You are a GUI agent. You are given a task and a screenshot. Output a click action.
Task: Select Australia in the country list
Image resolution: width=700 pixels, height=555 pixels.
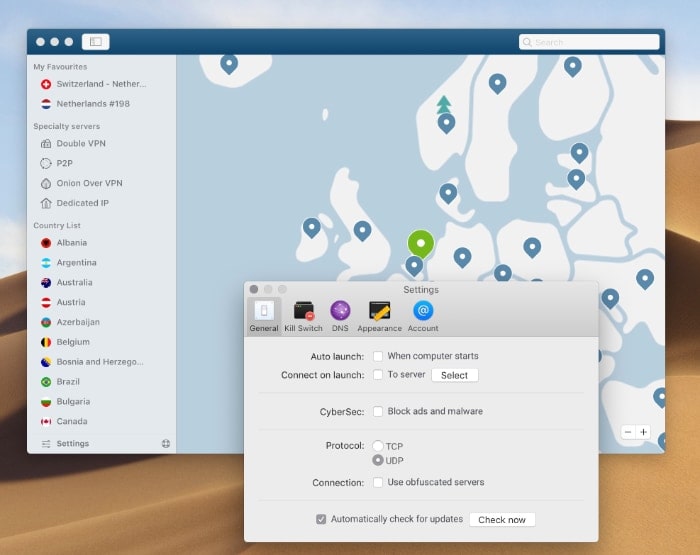pos(75,283)
